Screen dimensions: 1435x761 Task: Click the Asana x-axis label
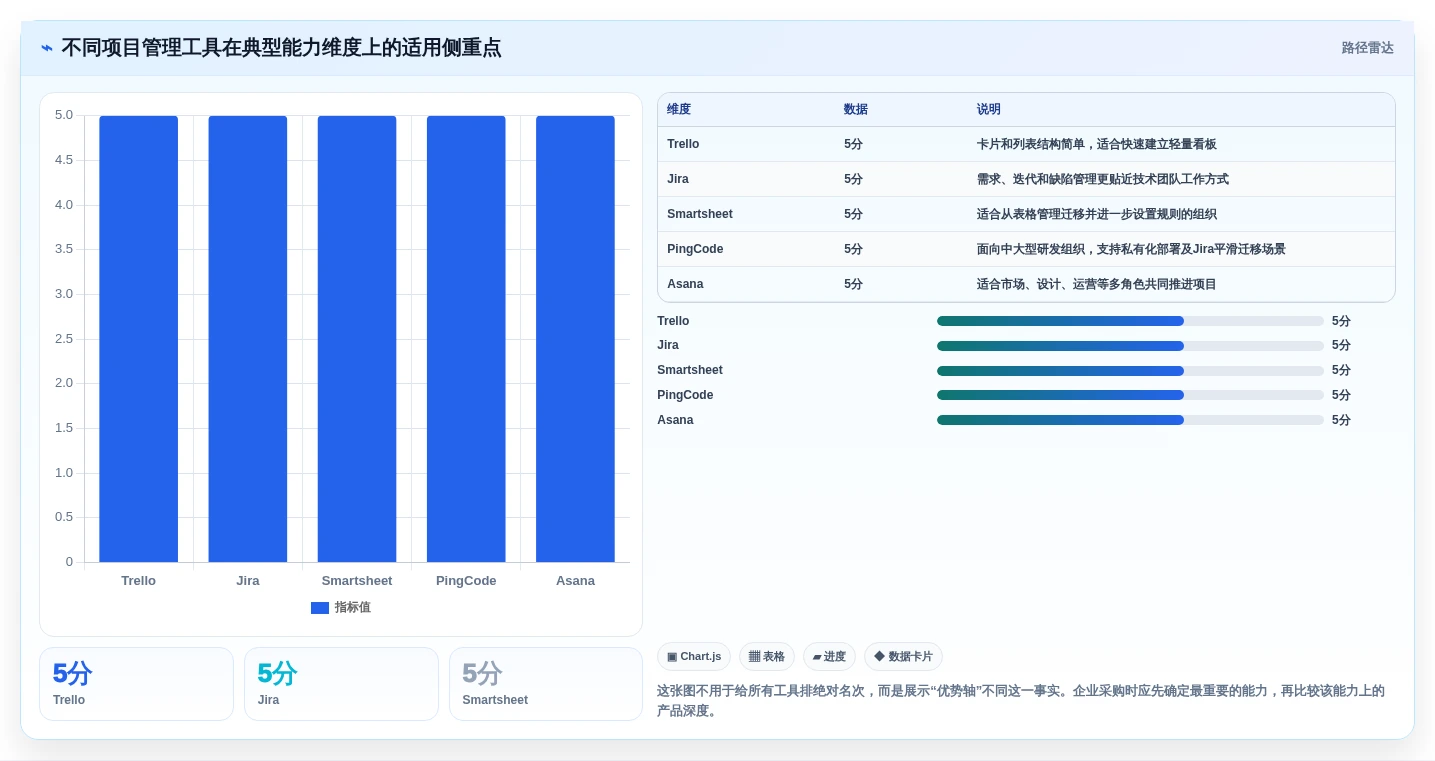click(575, 581)
